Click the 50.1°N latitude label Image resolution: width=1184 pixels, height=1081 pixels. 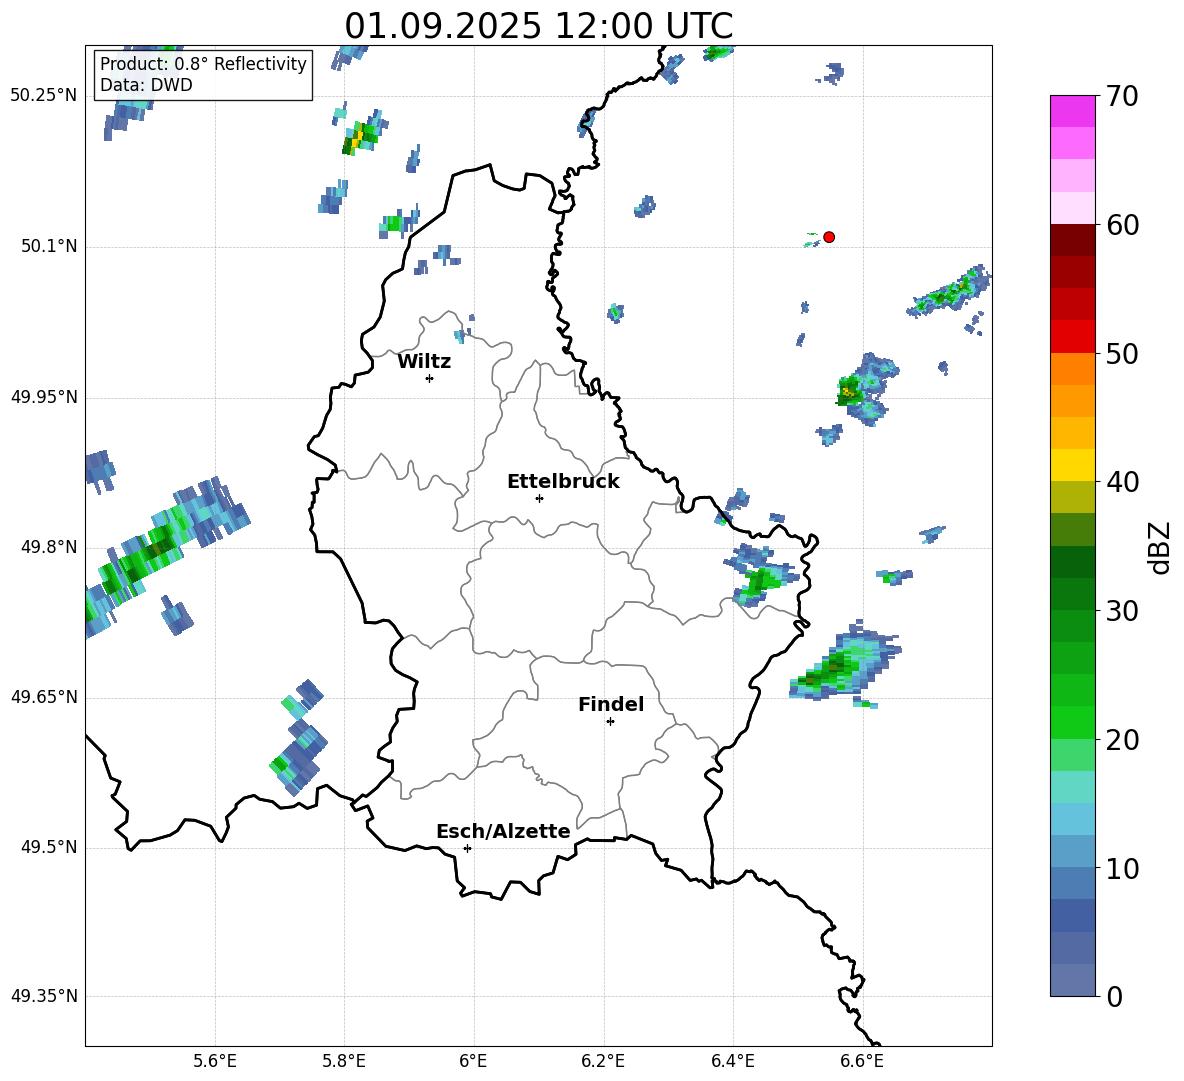49,247
